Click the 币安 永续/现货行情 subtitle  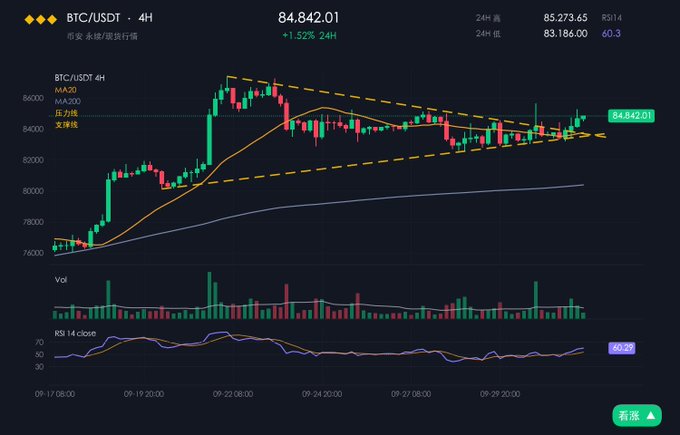coord(102,36)
